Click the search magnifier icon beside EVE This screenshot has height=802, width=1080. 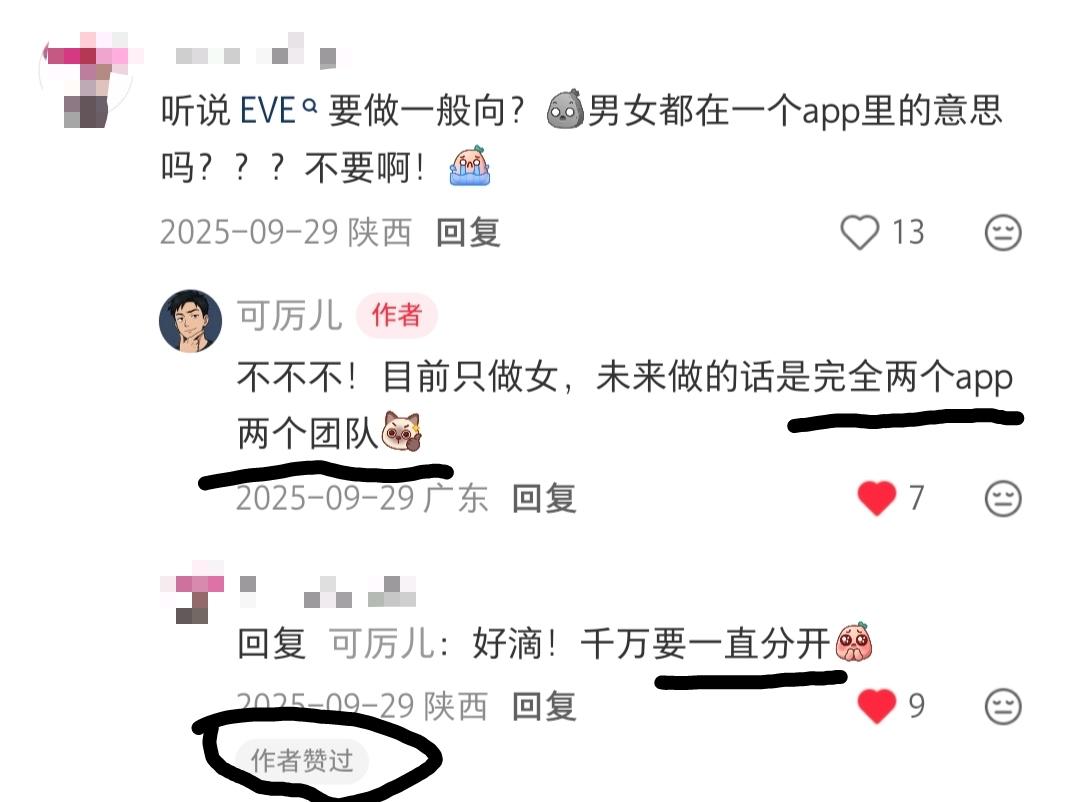[310, 105]
